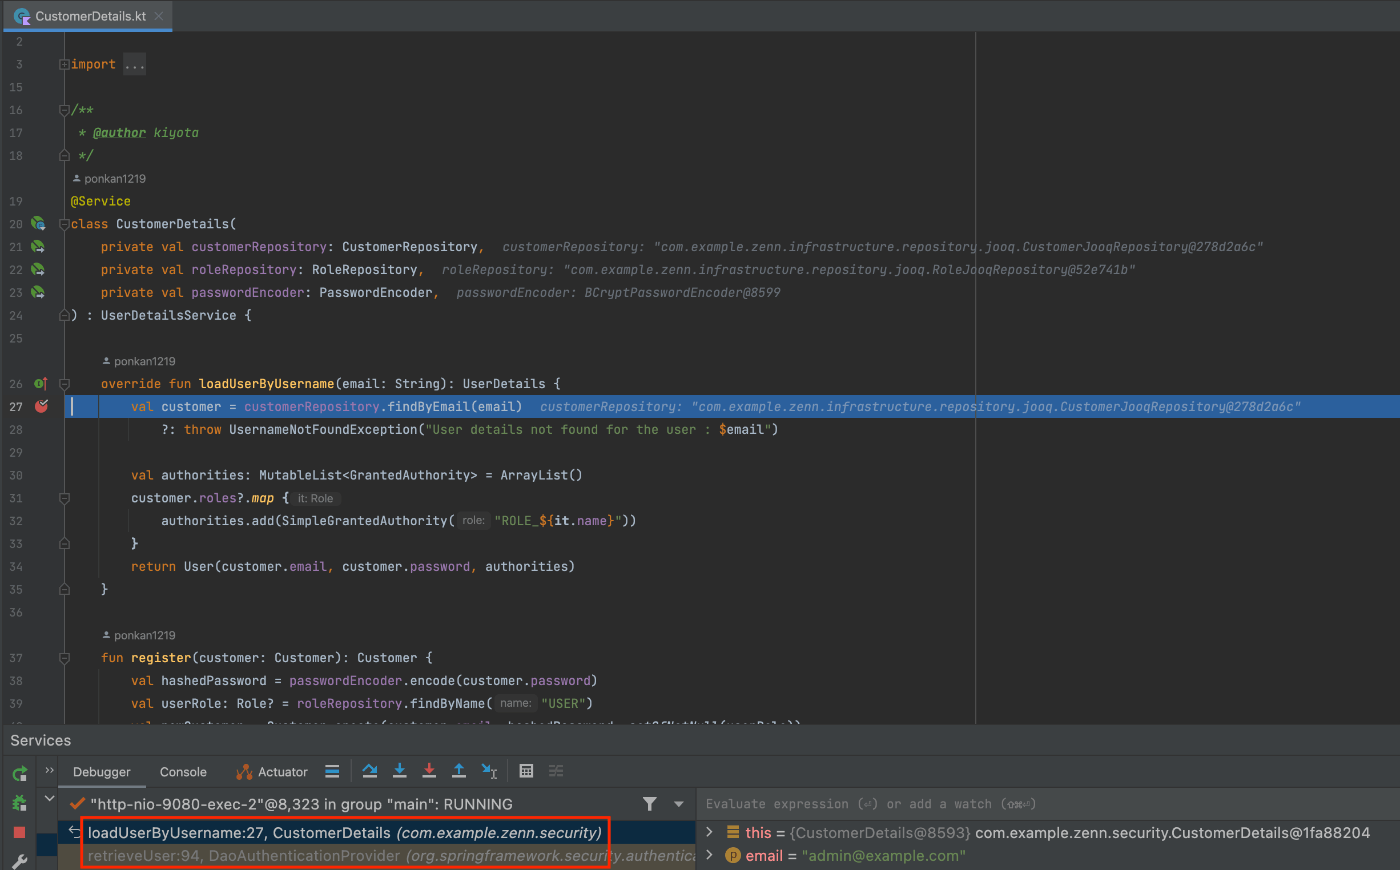Open the thread selector dropdown arrow

pyautogui.click(x=679, y=804)
